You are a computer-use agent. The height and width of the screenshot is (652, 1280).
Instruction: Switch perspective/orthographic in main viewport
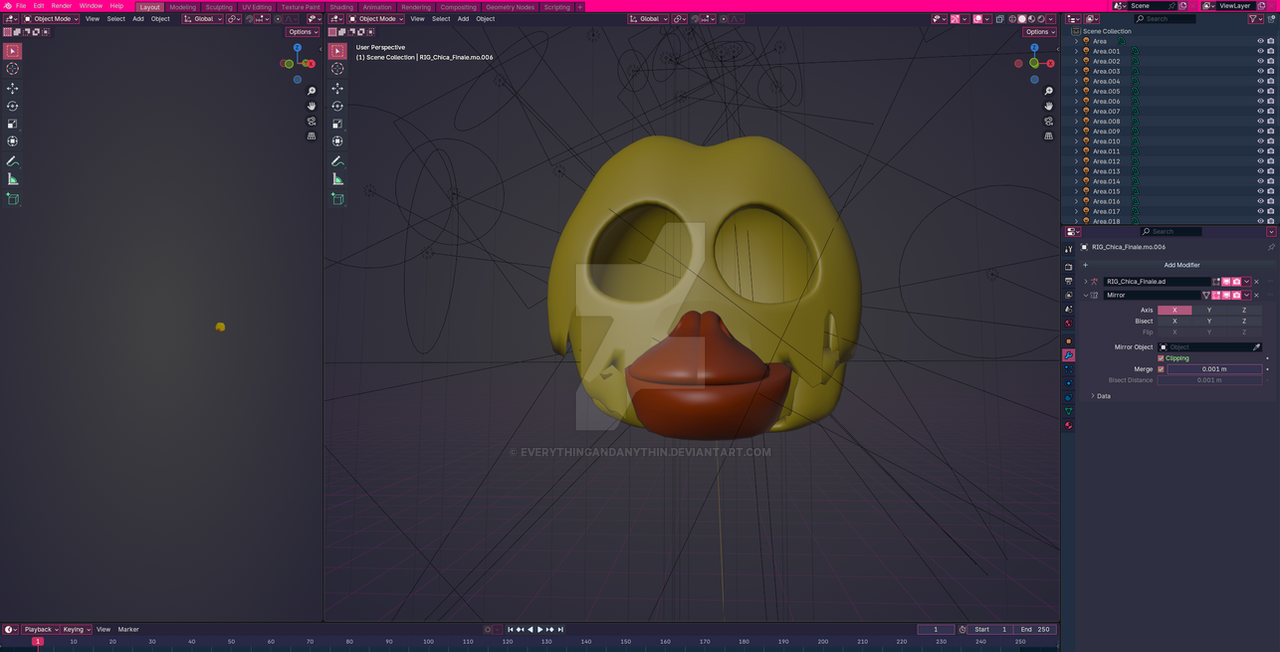(x=1049, y=135)
